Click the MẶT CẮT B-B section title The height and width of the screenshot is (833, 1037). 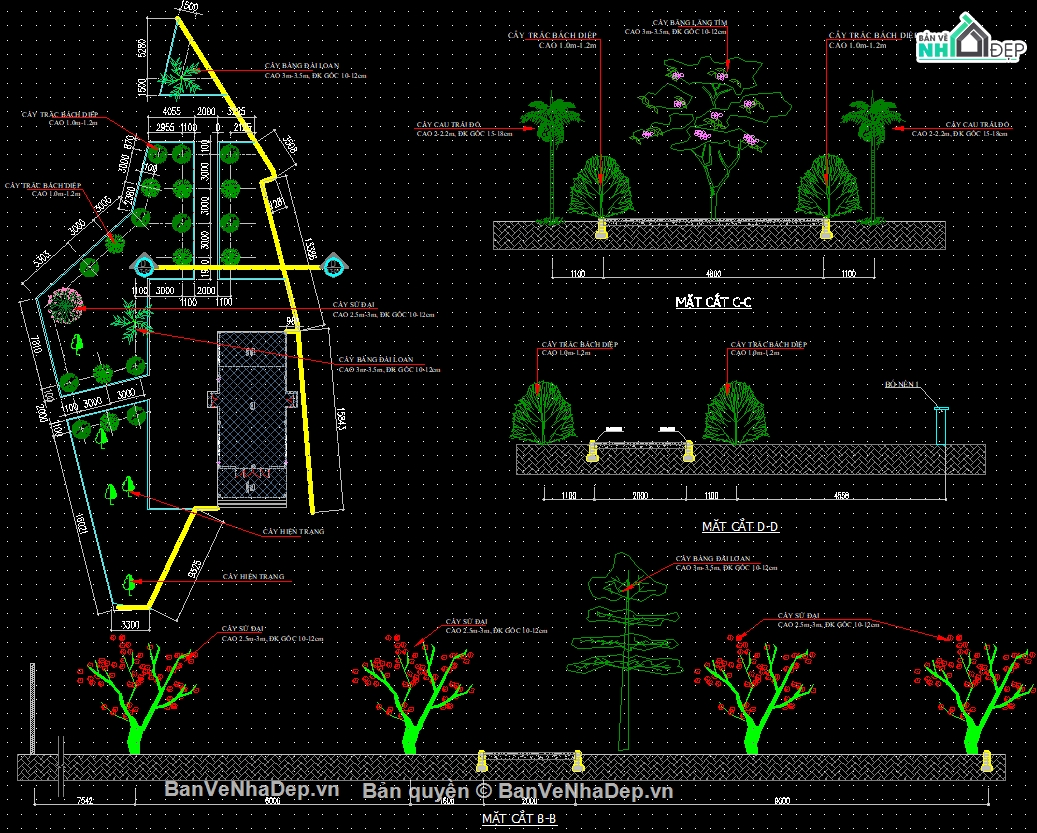coord(519,818)
